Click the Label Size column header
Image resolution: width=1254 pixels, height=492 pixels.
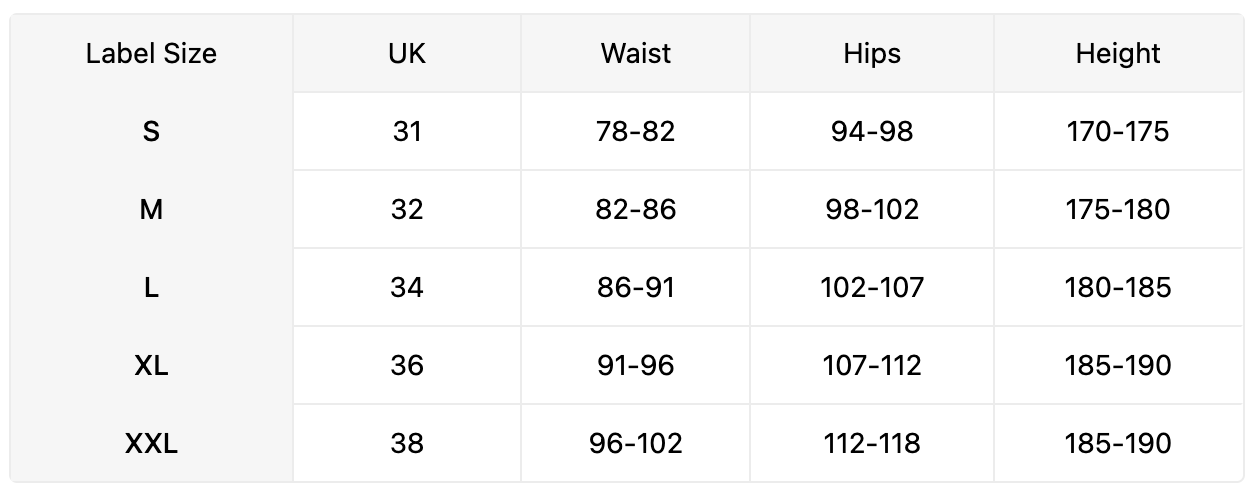[x=151, y=53]
